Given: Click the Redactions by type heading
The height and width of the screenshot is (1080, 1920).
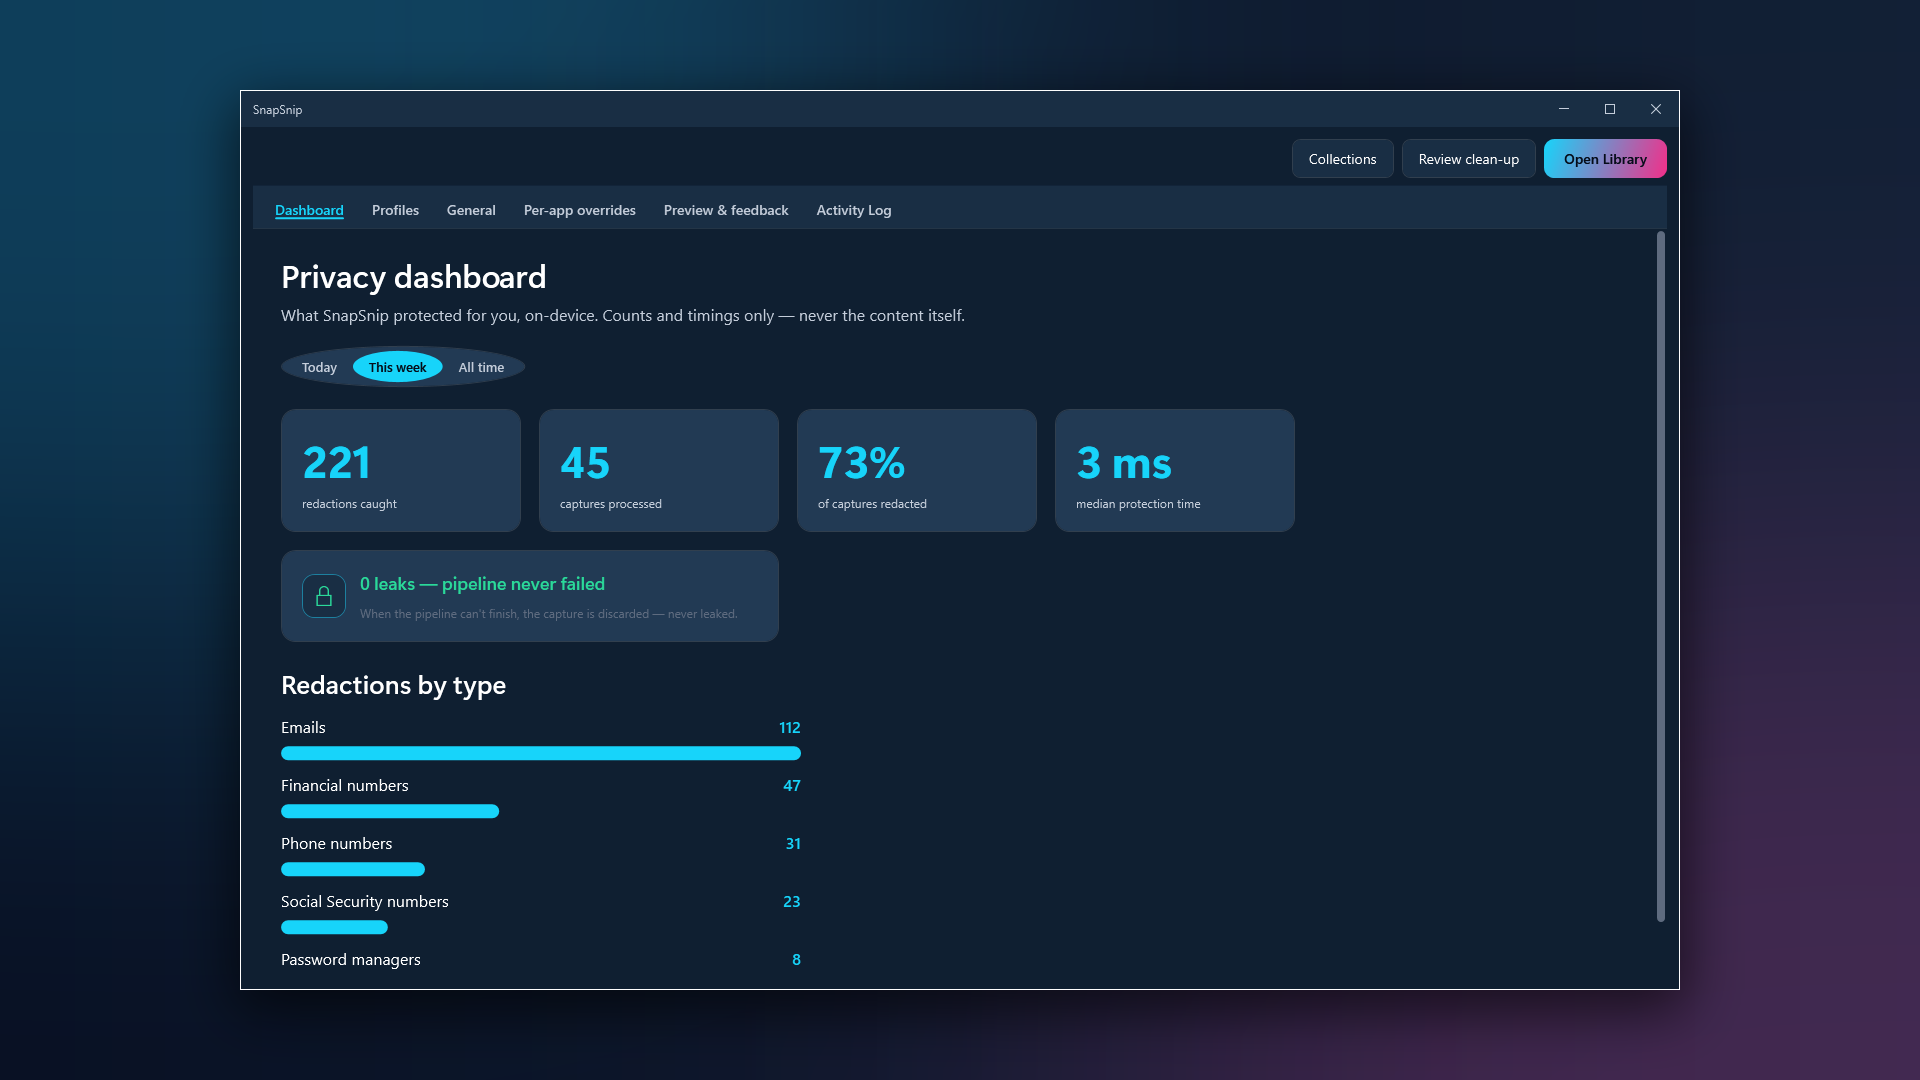Looking at the screenshot, I should pyautogui.click(x=393, y=685).
